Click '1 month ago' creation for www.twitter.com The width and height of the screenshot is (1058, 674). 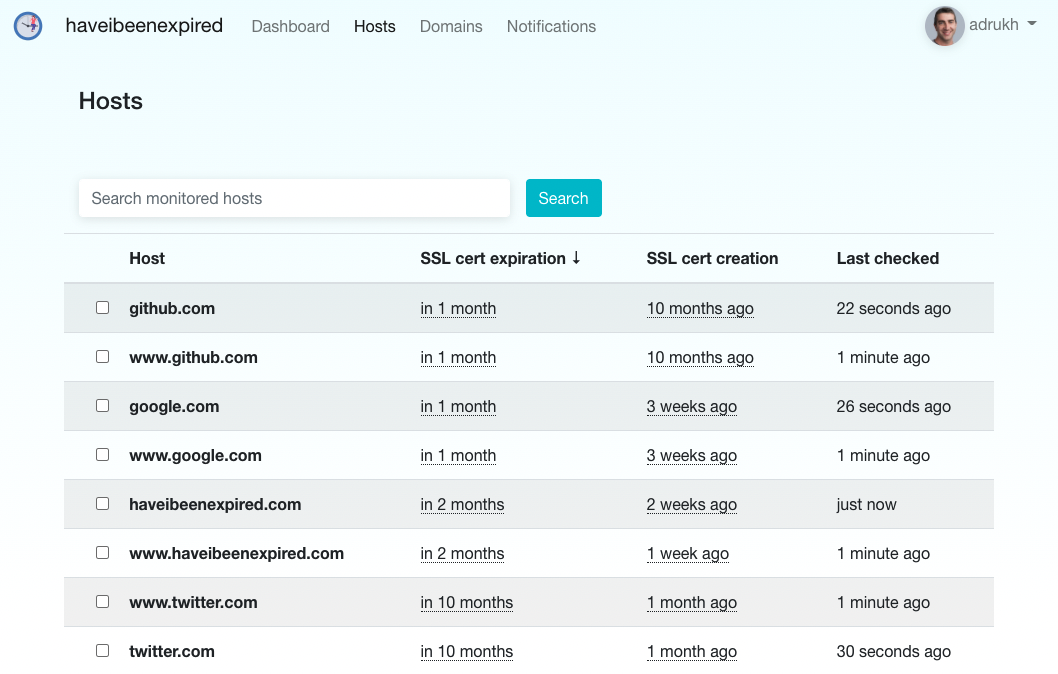(692, 602)
